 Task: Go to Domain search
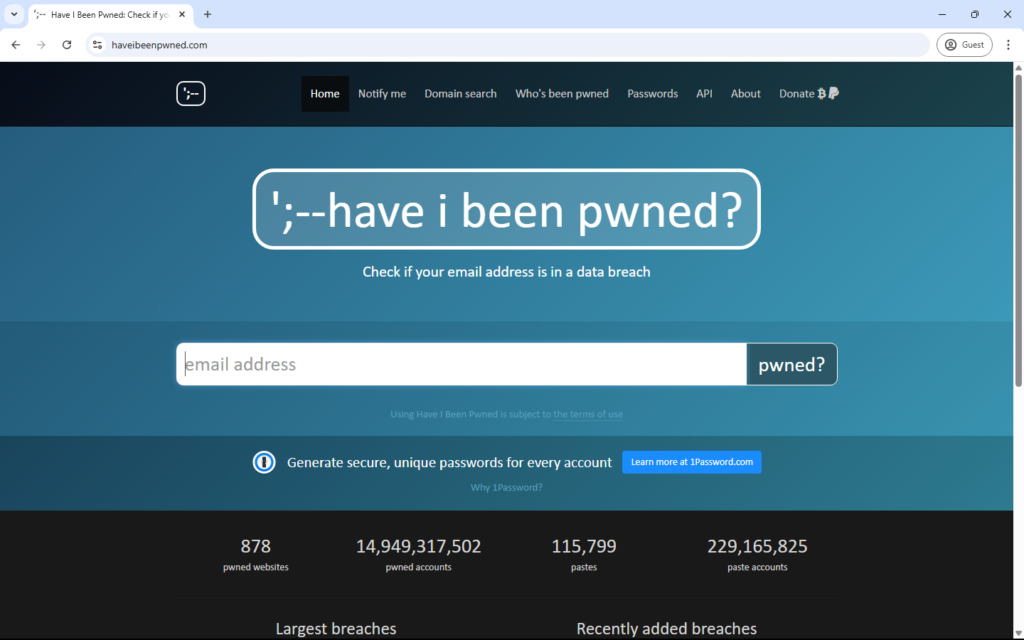pyautogui.click(x=460, y=94)
